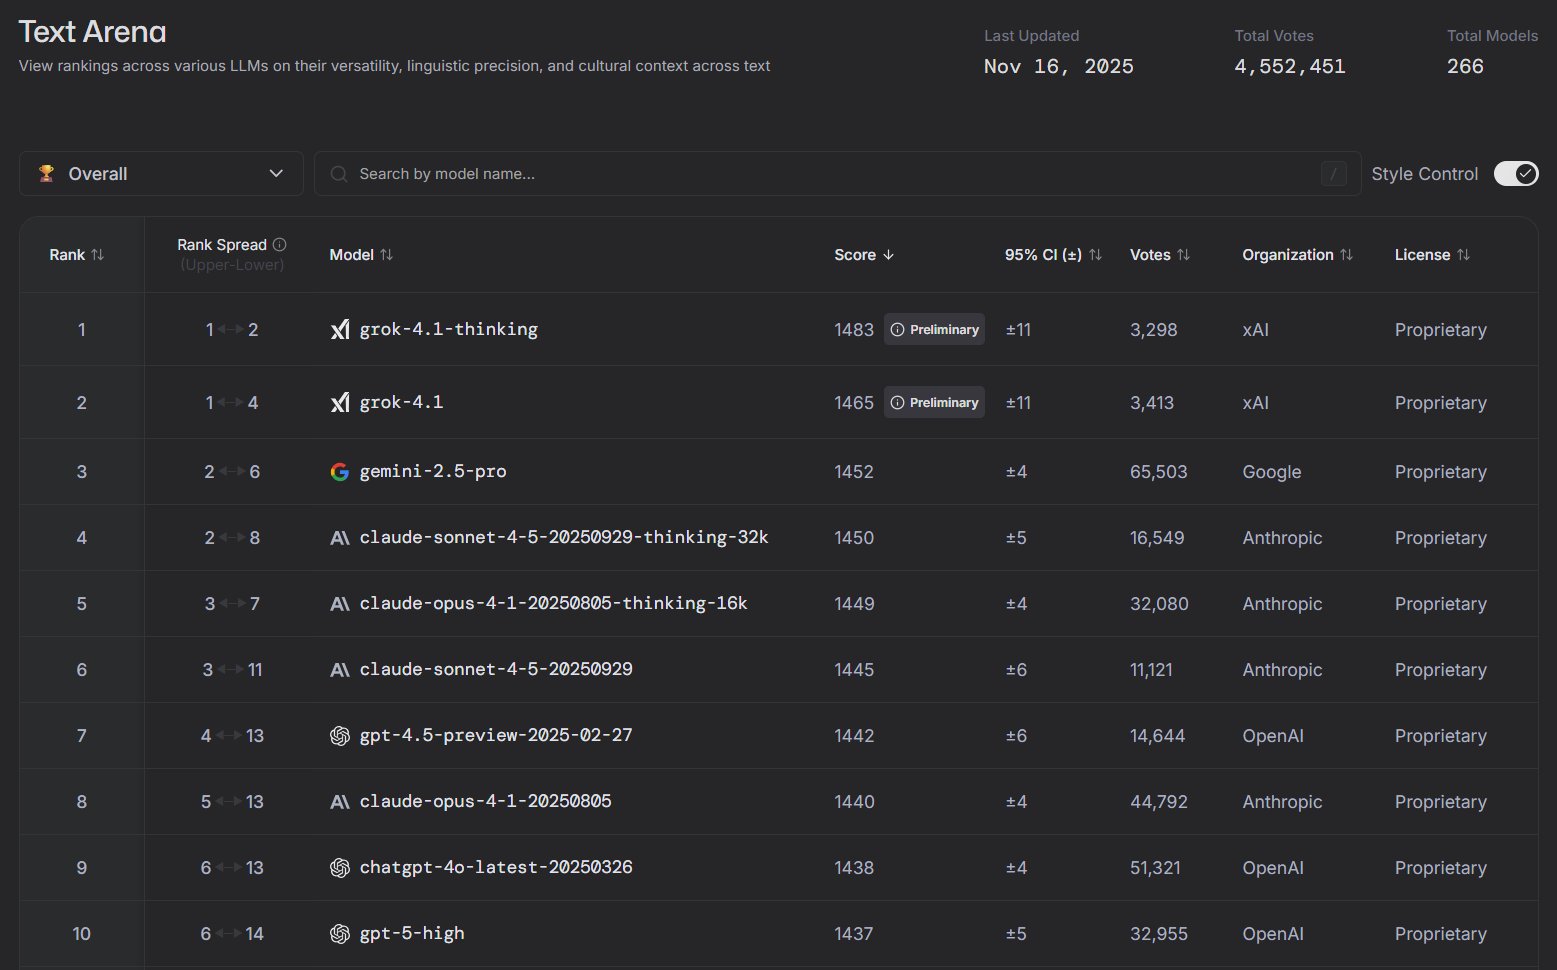Viewport: 1557px width, 970px height.
Task: Click the OpenAI logo beside gpt-5-high
Action: (340, 934)
